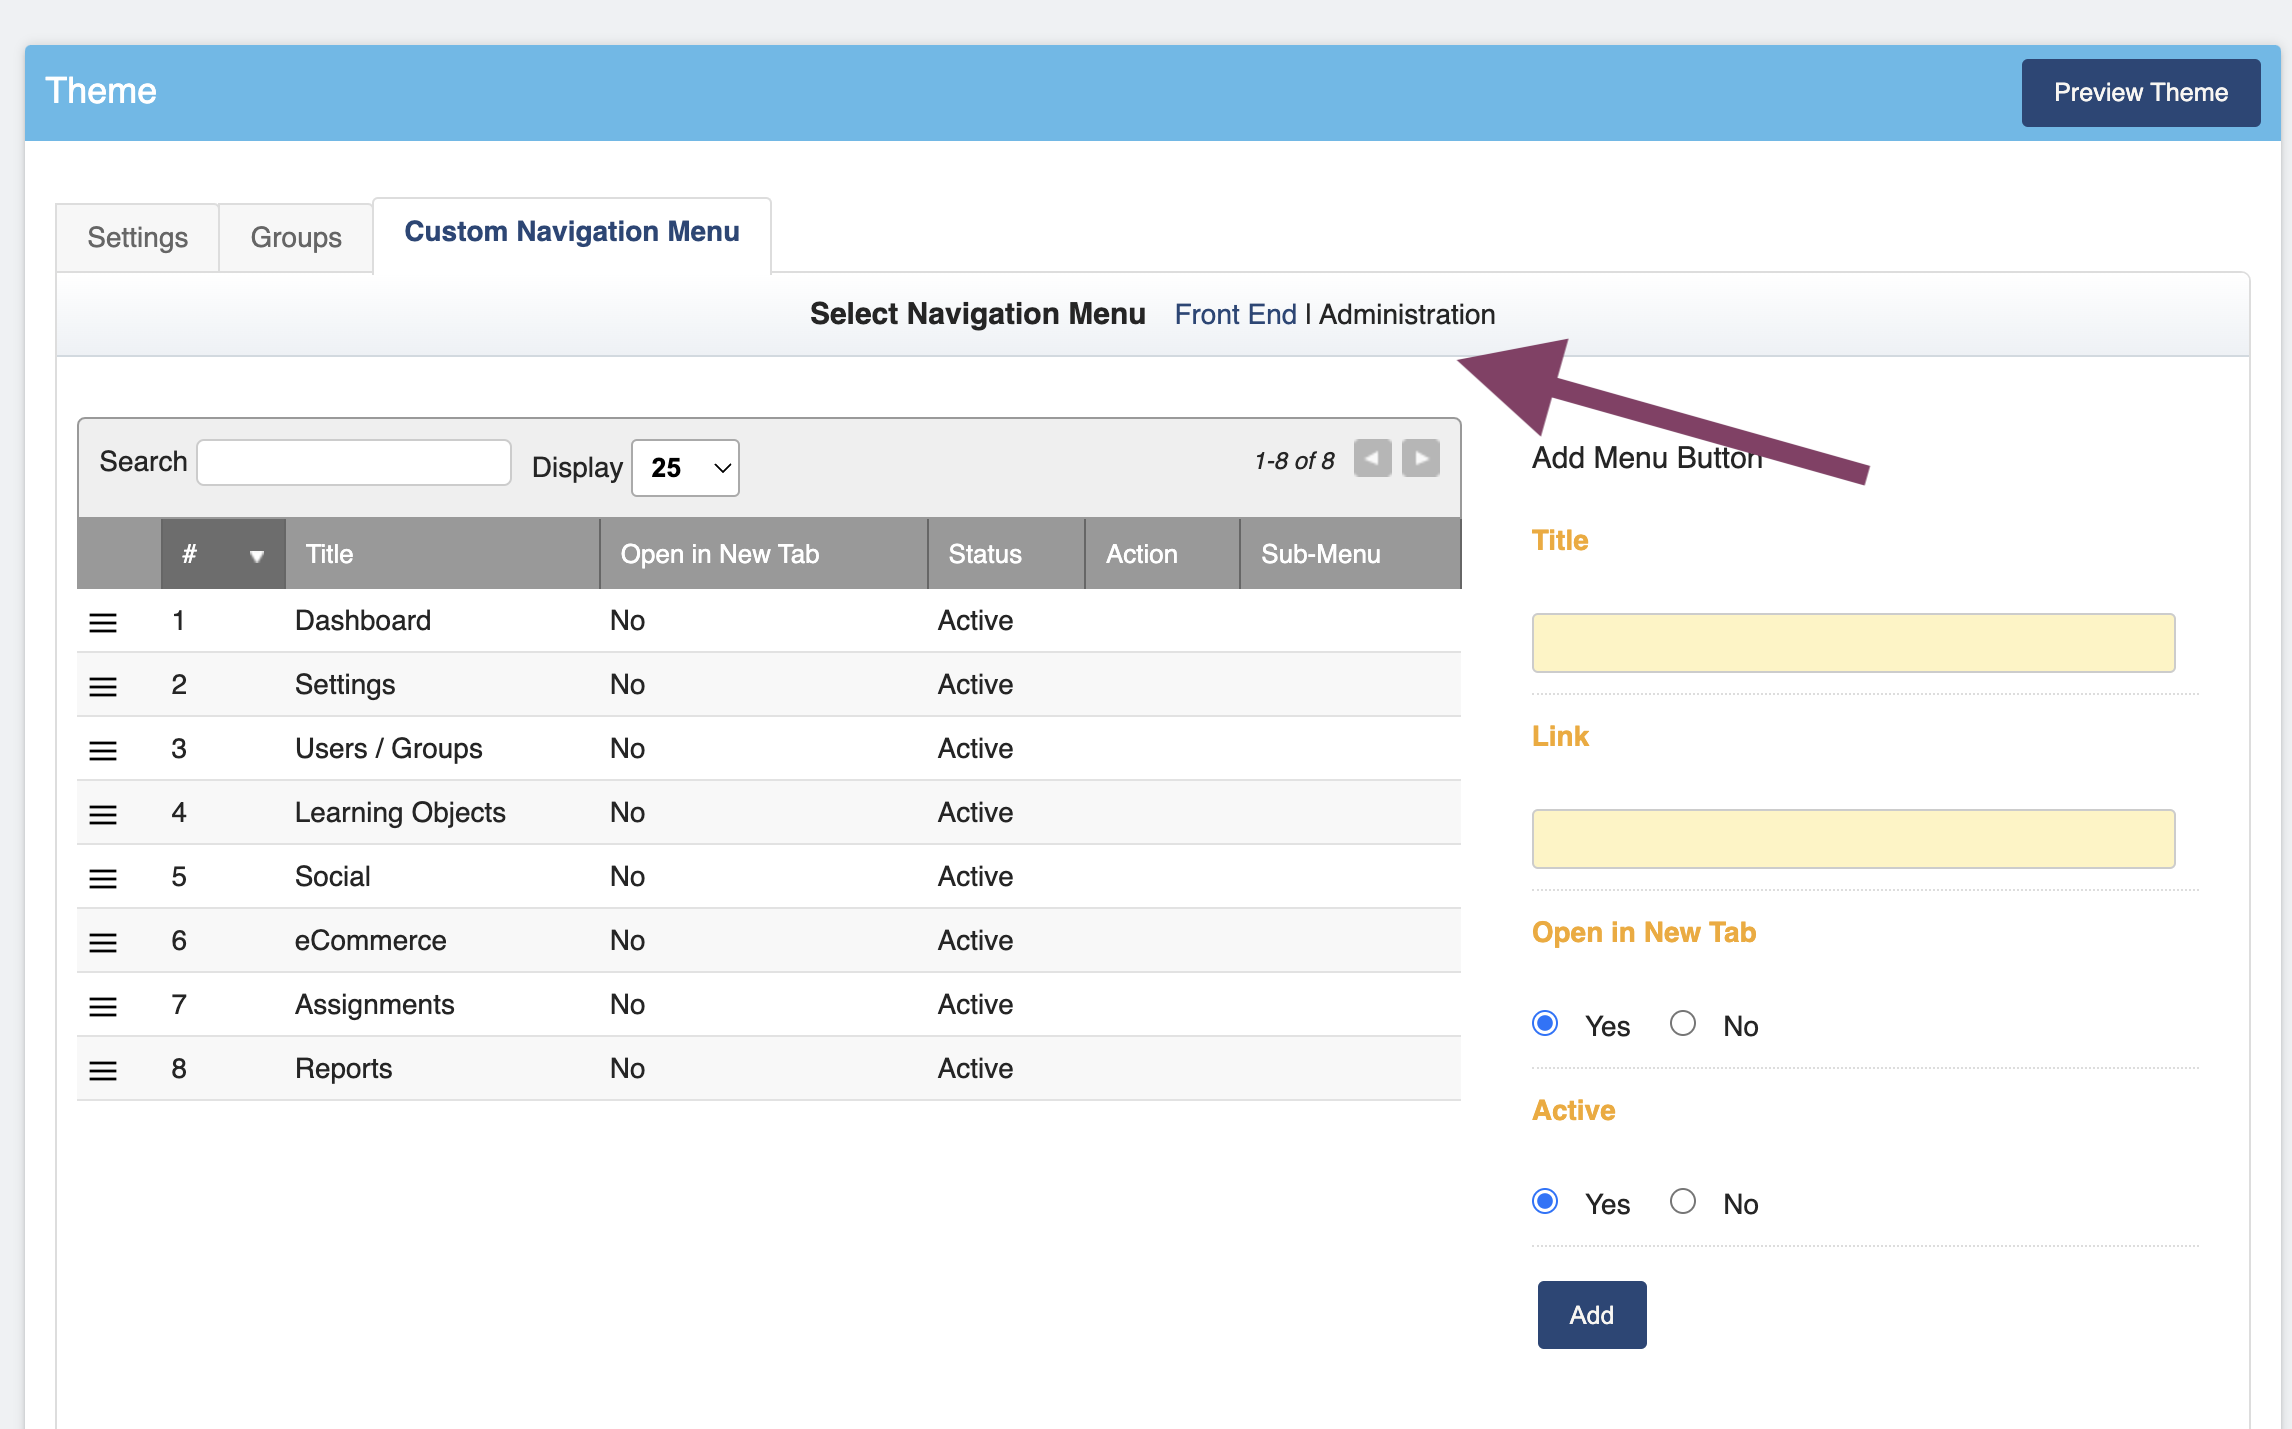Viewport: 2292px width, 1429px height.
Task: Click the Link input field
Action: click(1853, 839)
